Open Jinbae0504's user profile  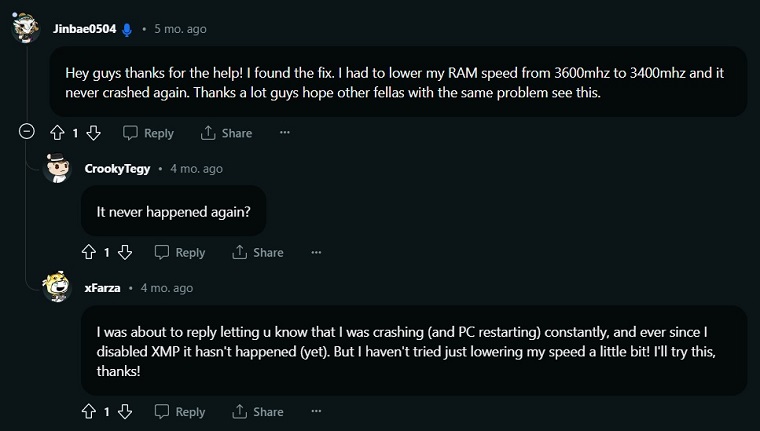point(85,29)
